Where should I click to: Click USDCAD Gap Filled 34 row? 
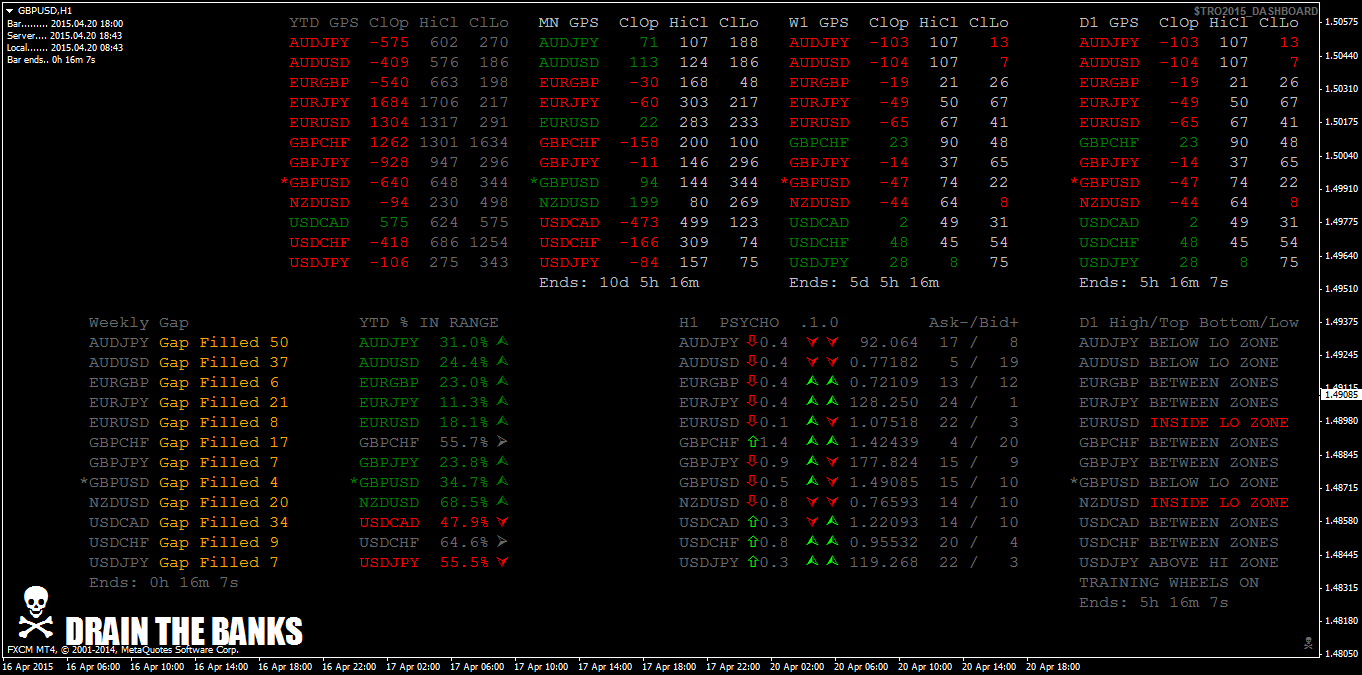tap(189, 522)
